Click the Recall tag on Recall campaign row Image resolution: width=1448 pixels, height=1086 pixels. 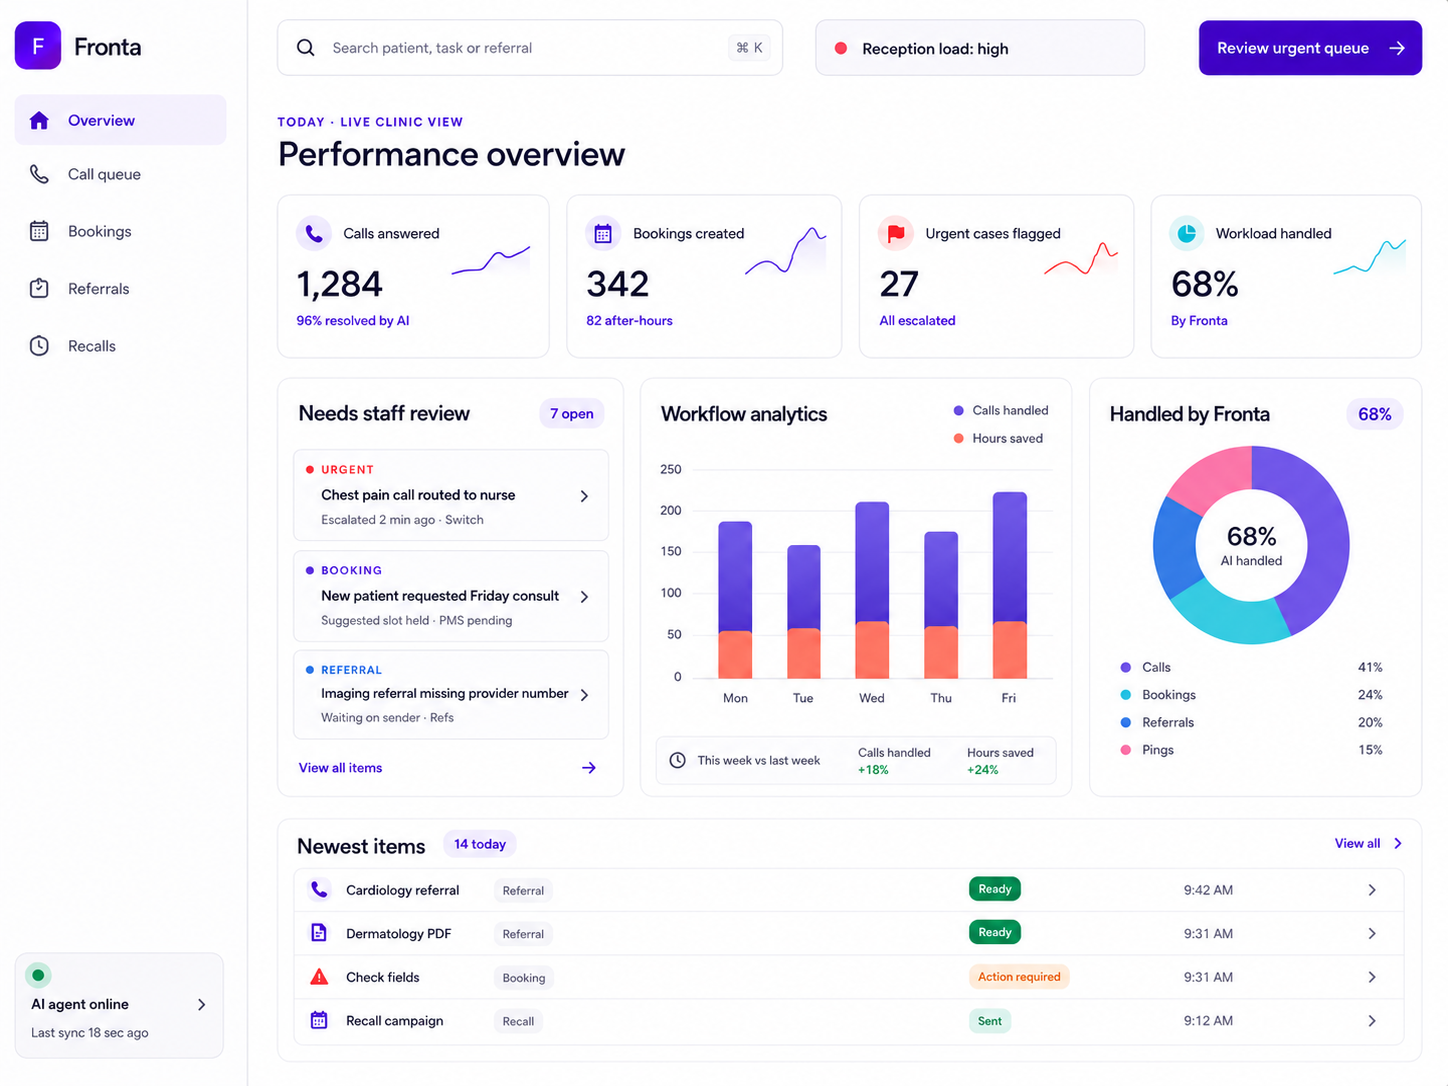pyautogui.click(x=518, y=1021)
